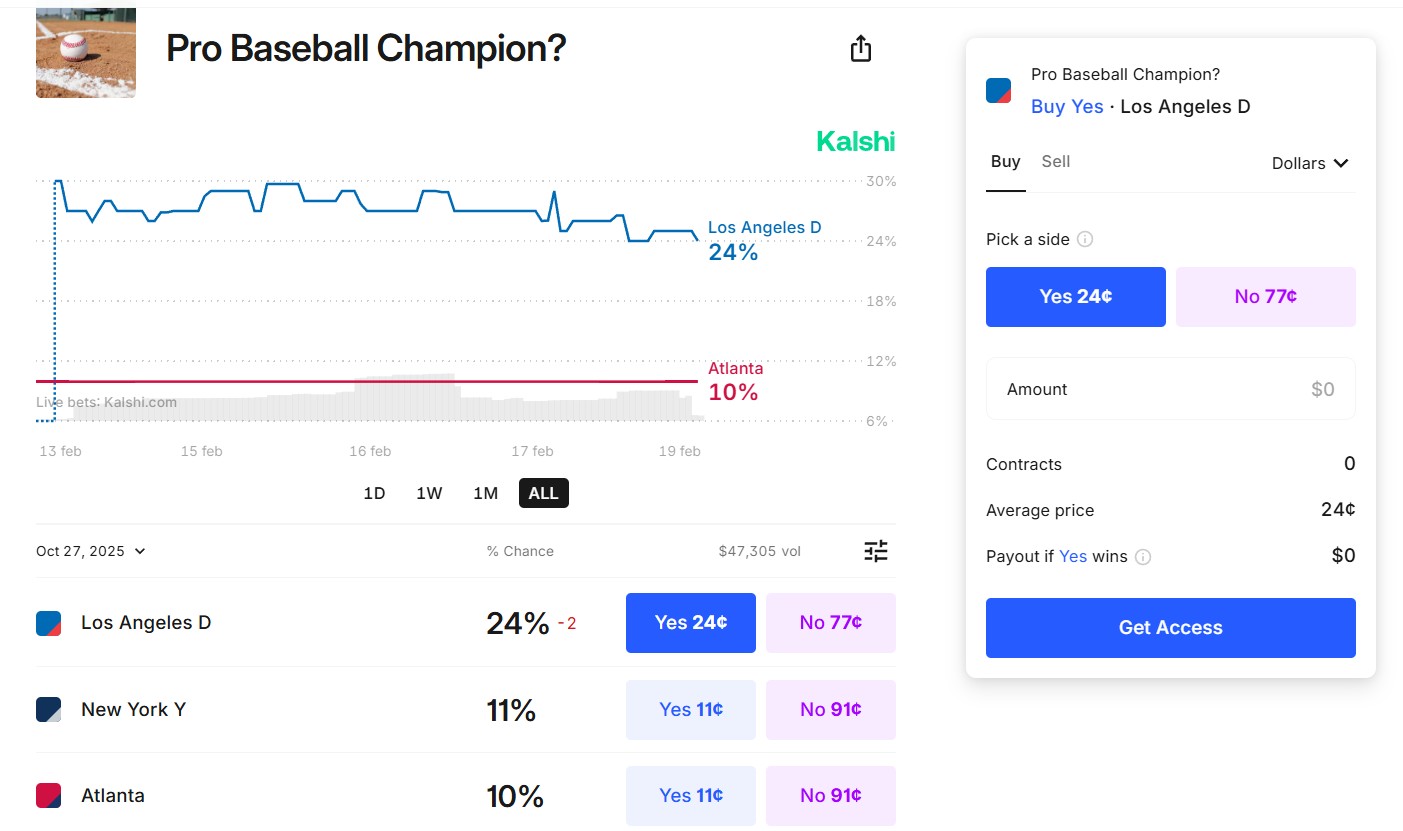Open the Dollars dropdown
Image resolution: width=1403 pixels, height=831 pixels.
coord(1310,163)
